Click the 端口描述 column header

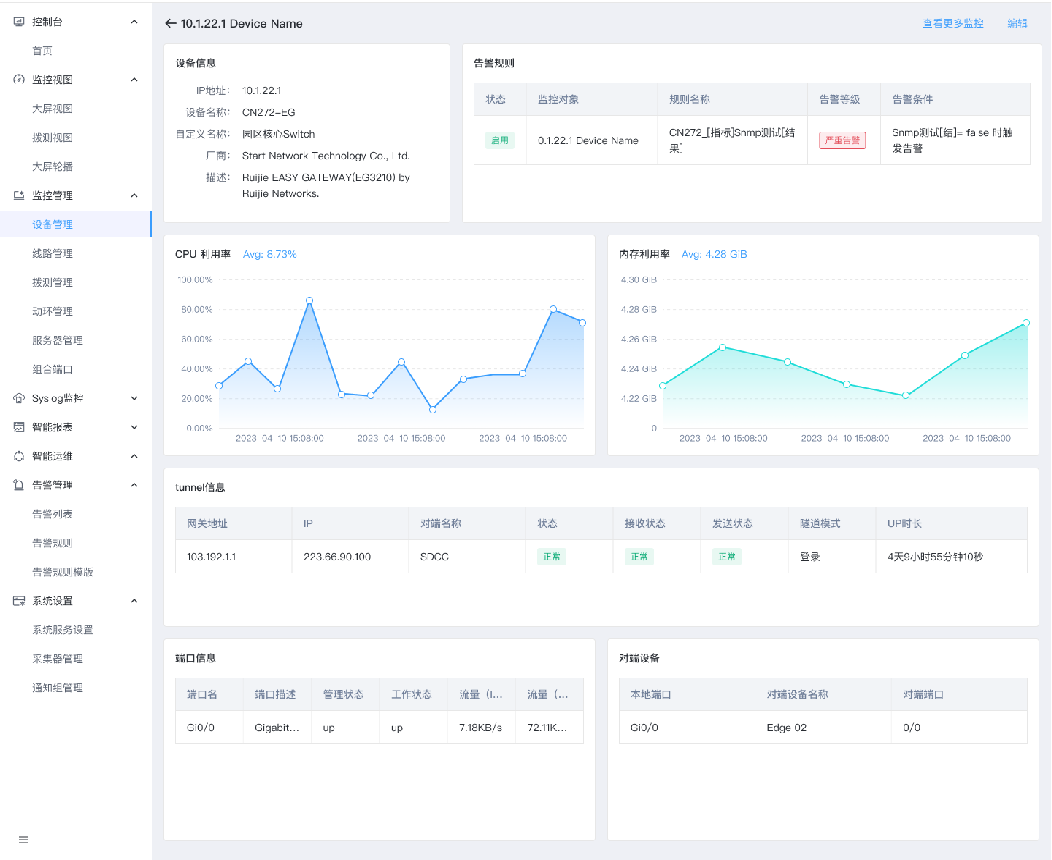[x=275, y=694]
